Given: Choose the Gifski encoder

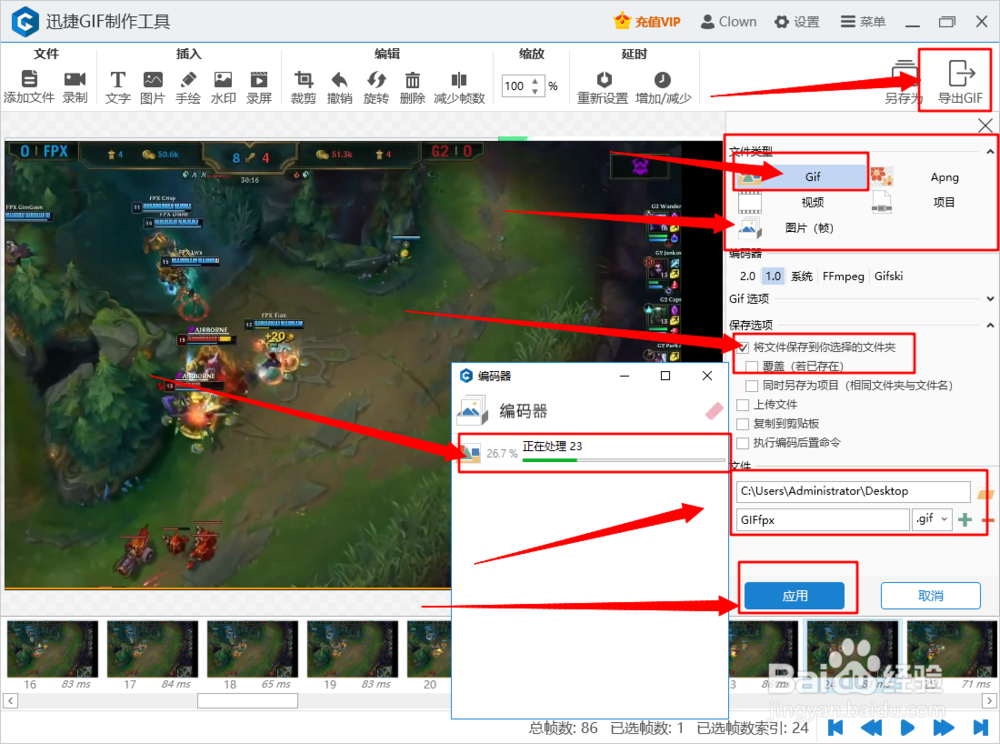Looking at the screenshot, I should (x=888, y=276).
